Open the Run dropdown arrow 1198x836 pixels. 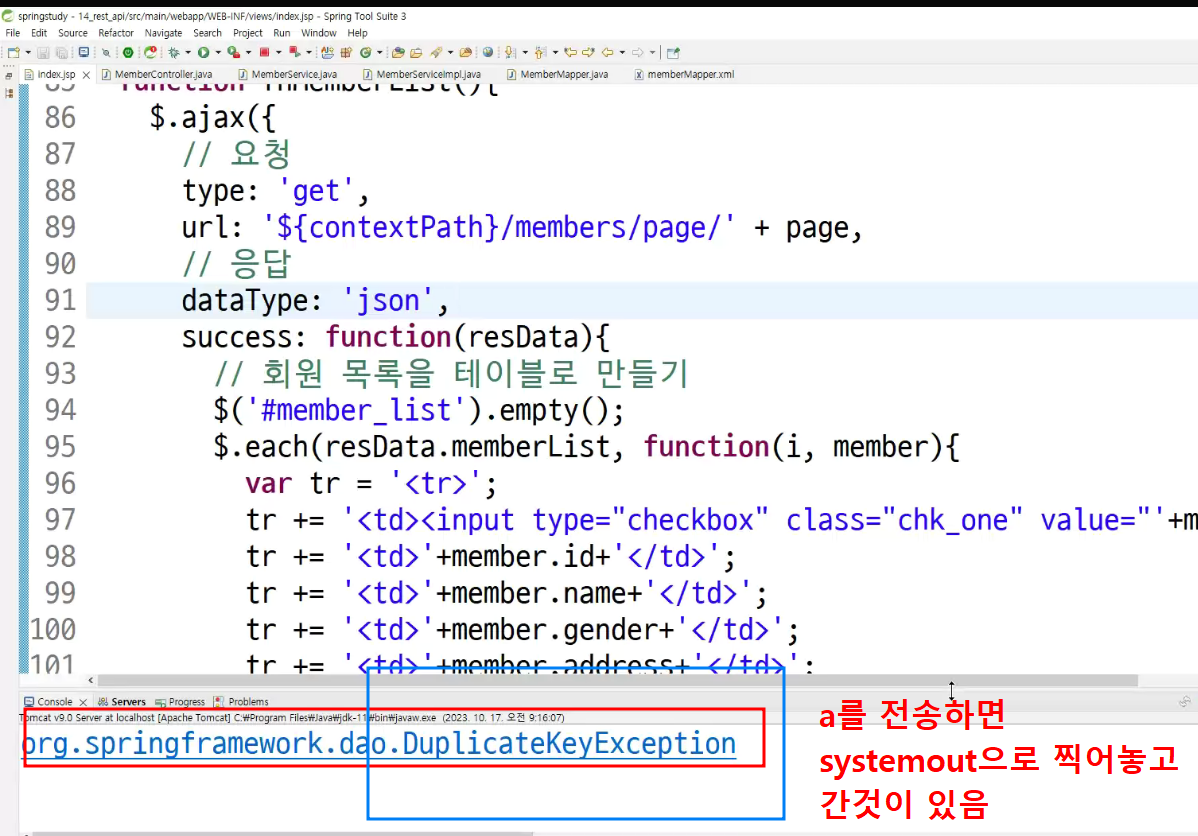point(218,53)
